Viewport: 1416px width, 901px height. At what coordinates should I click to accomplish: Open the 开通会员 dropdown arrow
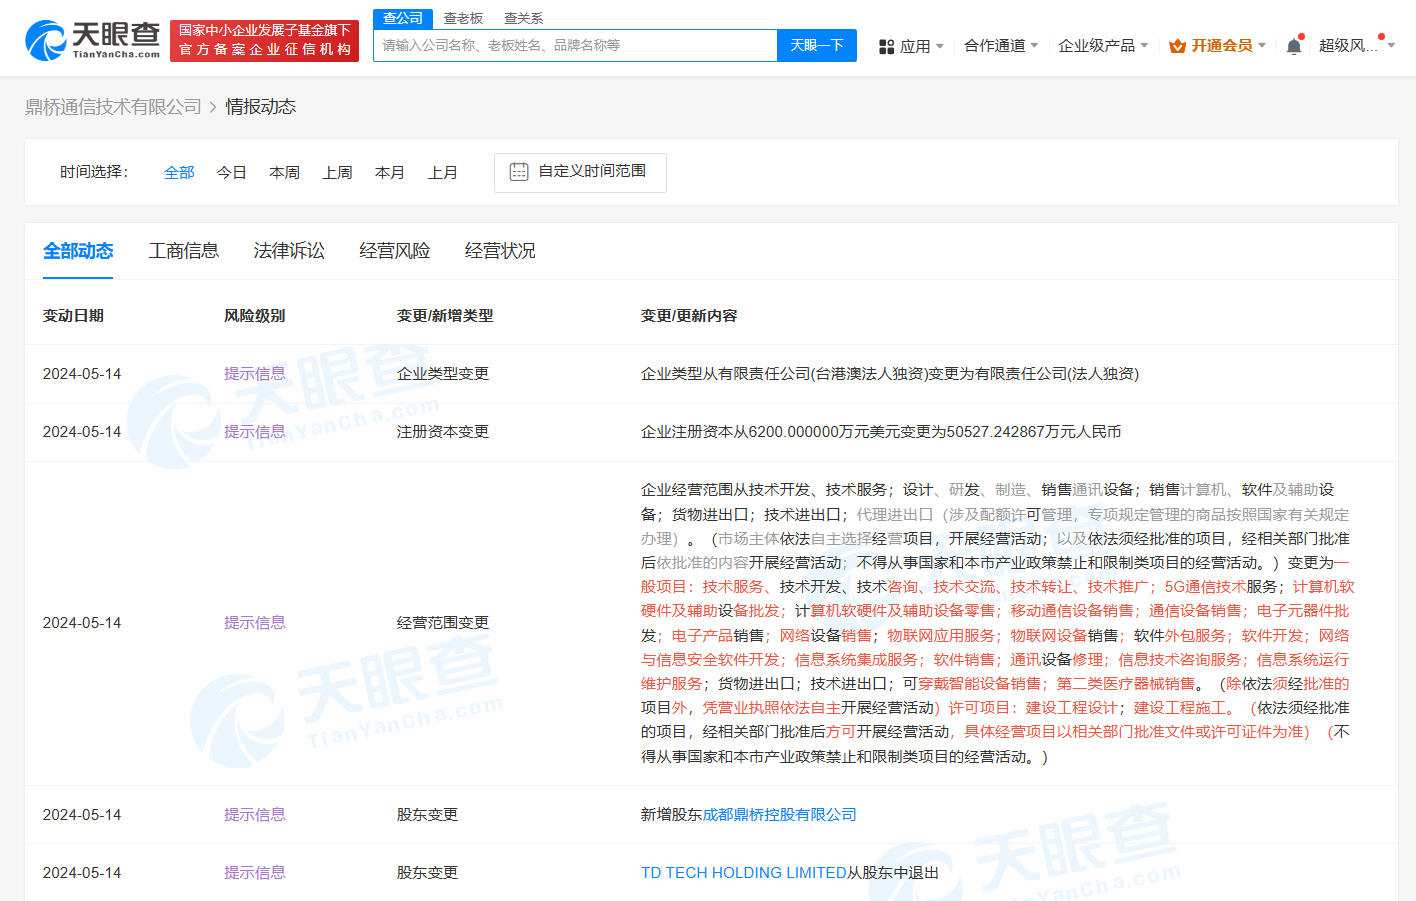(1261, 45)
